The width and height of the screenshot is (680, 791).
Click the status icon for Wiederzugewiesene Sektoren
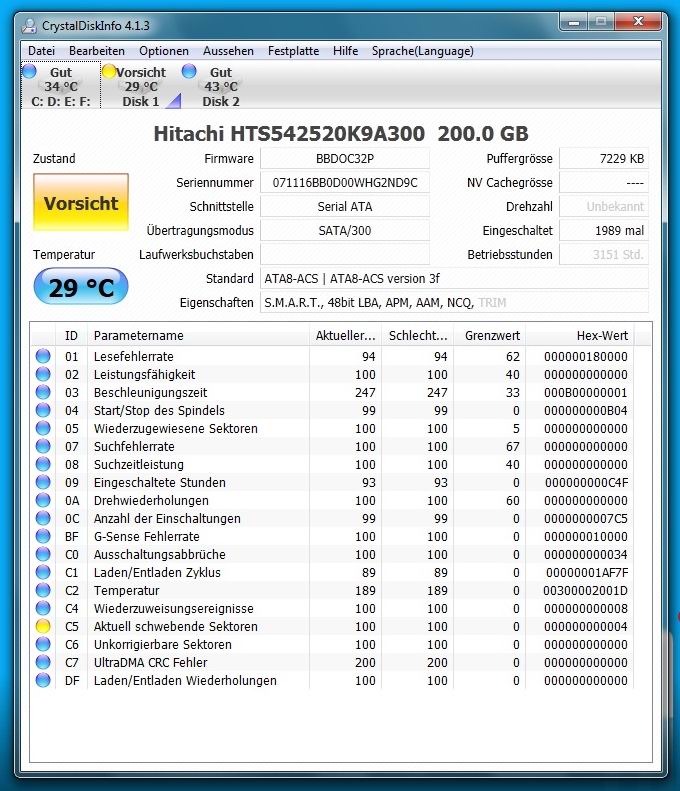click(43, 428)
